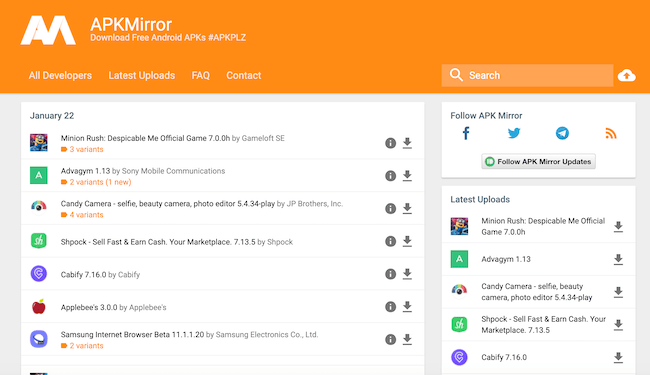Download Advagym in Latest Uploads sidebar
650x375 pixels.
tap(618, 259)
